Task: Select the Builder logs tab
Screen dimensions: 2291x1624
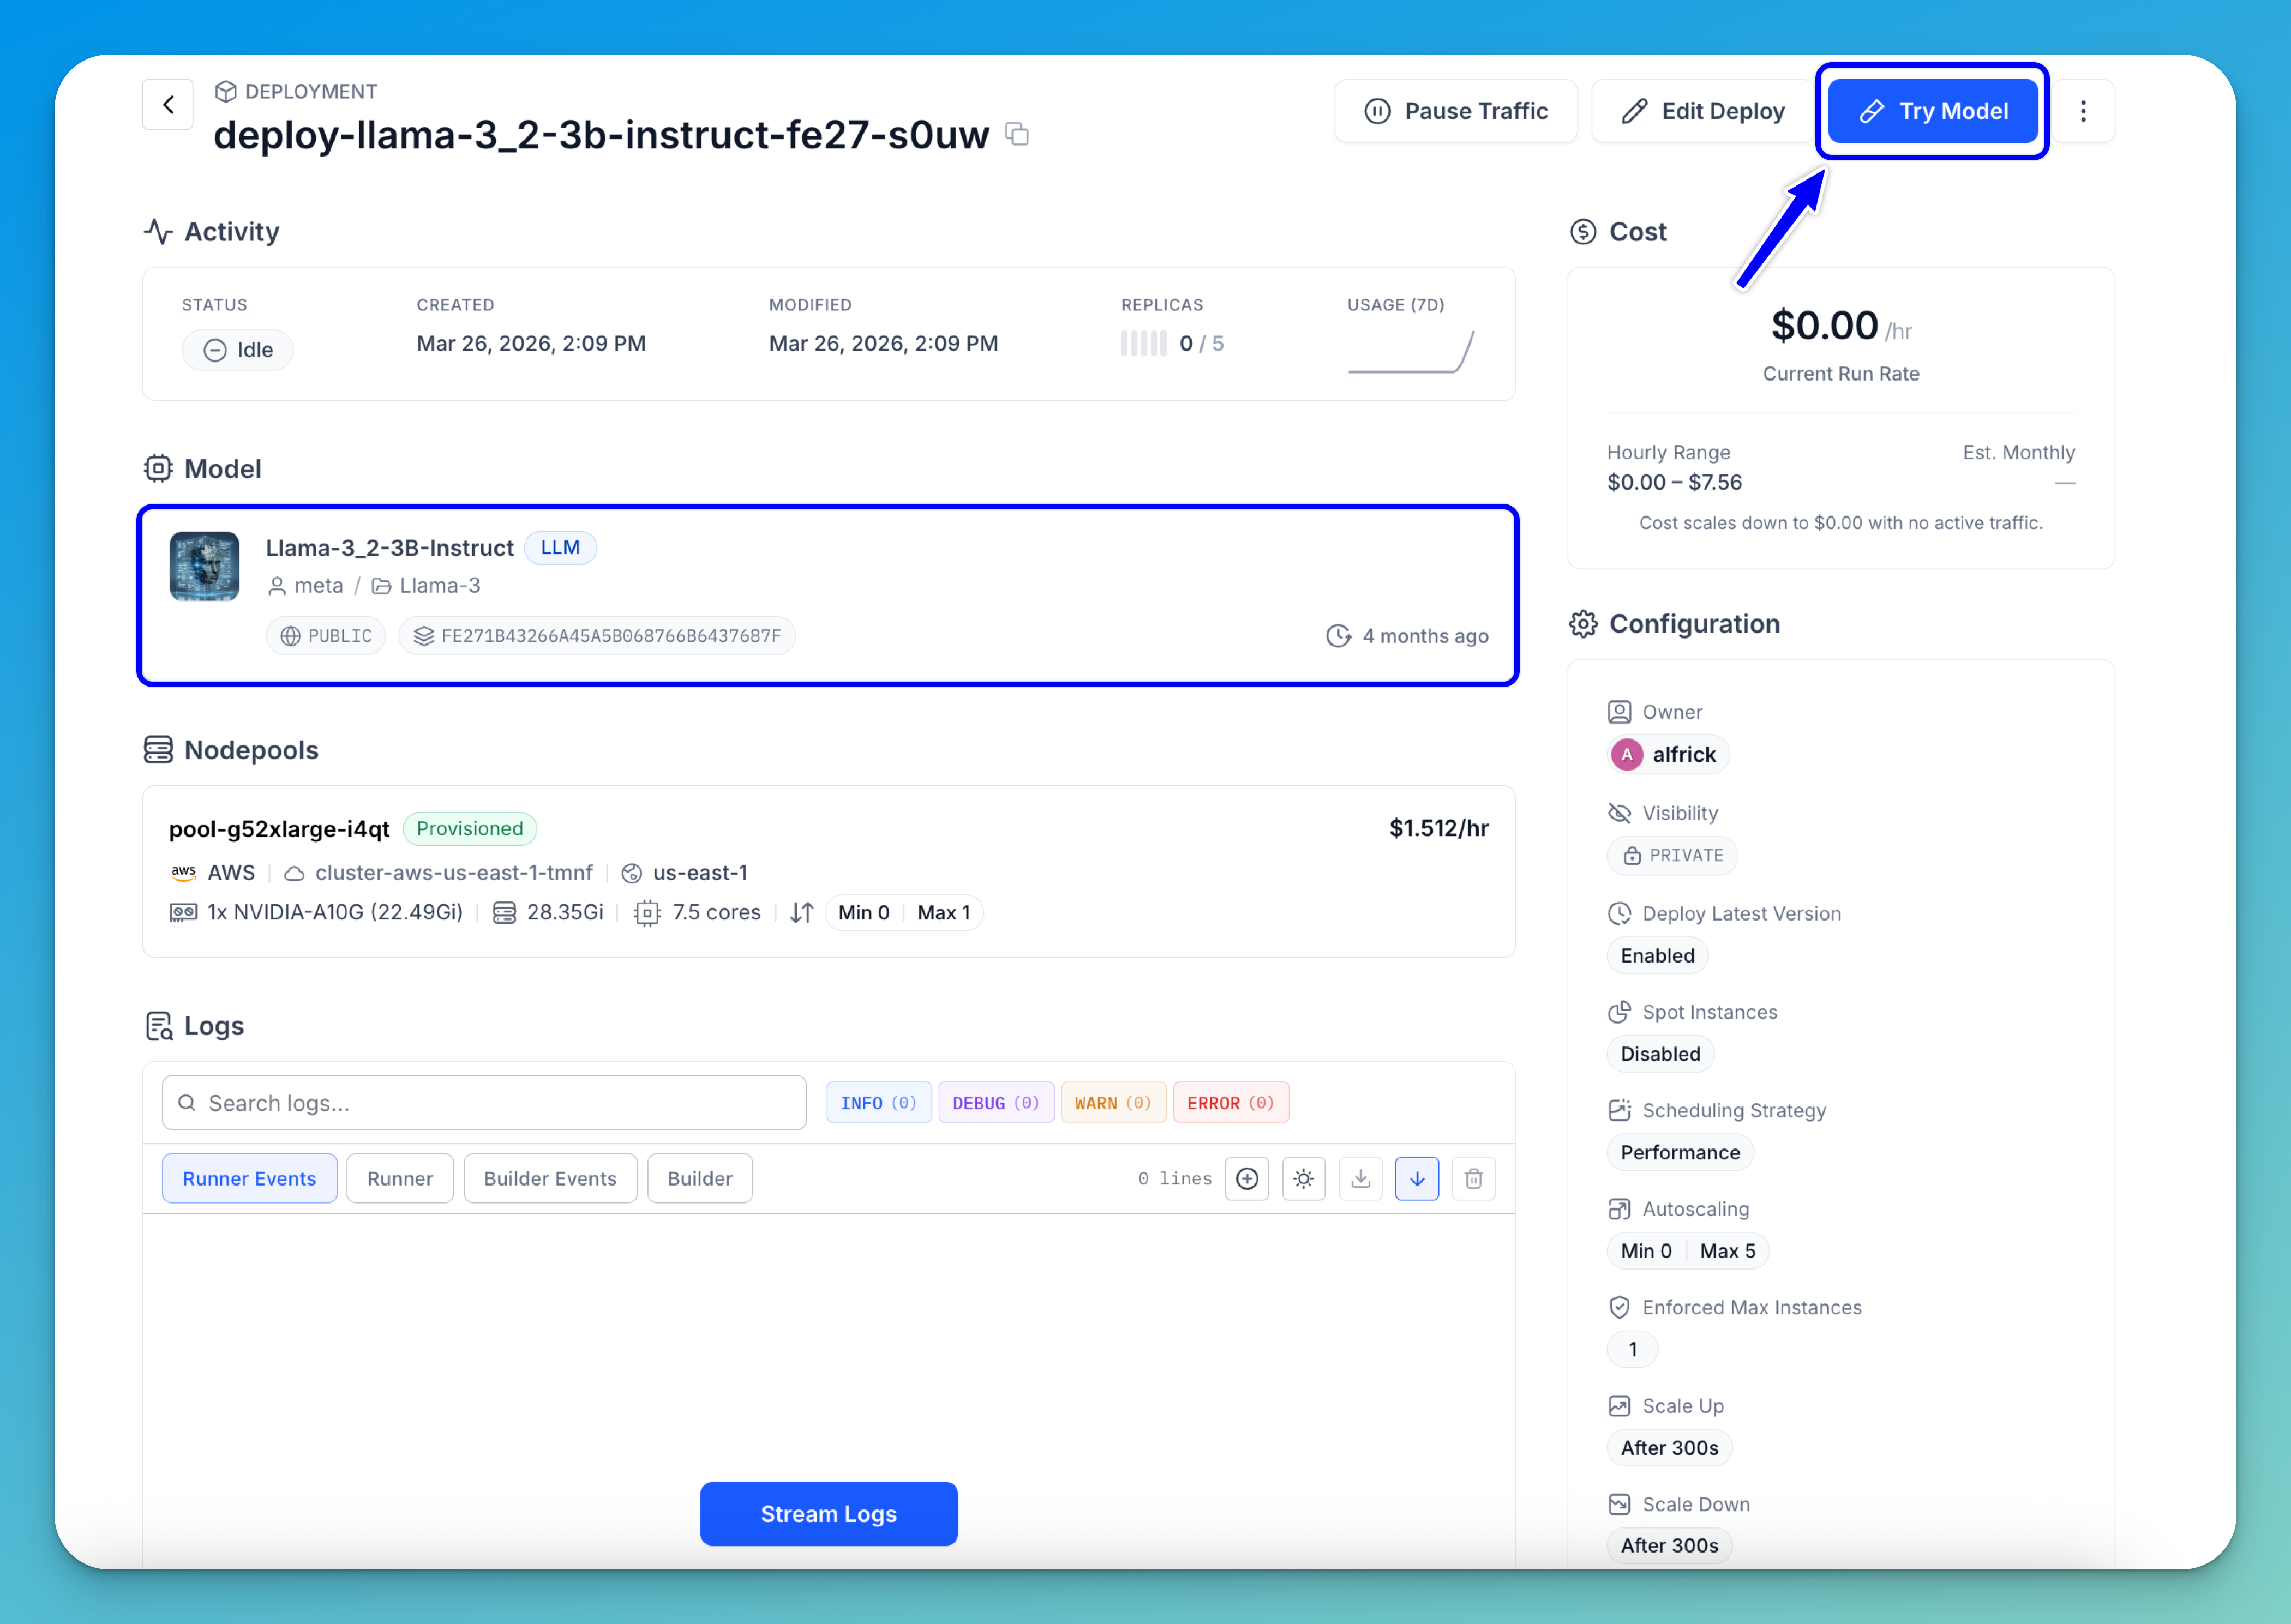Action: click(699, 1179)
